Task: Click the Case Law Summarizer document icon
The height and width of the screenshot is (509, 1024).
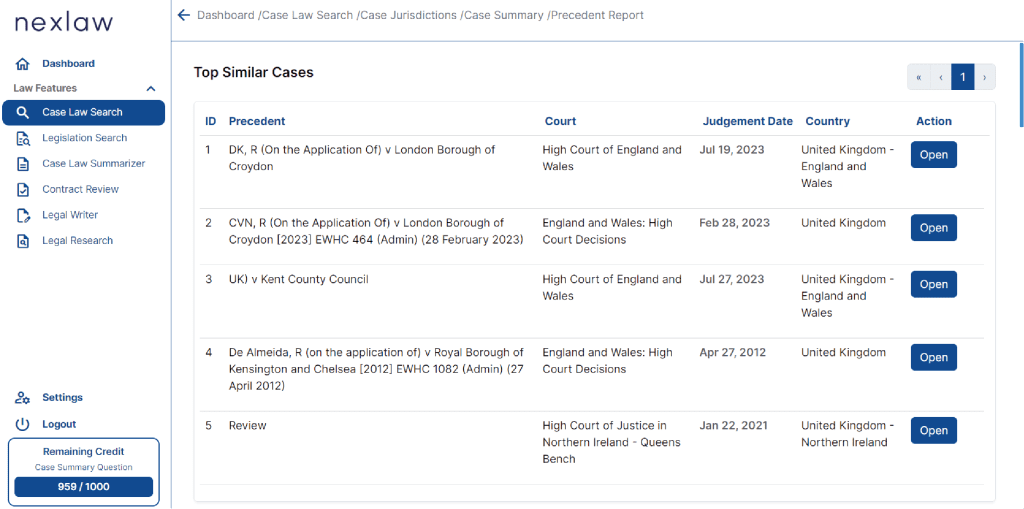Action: pos(23,164)
